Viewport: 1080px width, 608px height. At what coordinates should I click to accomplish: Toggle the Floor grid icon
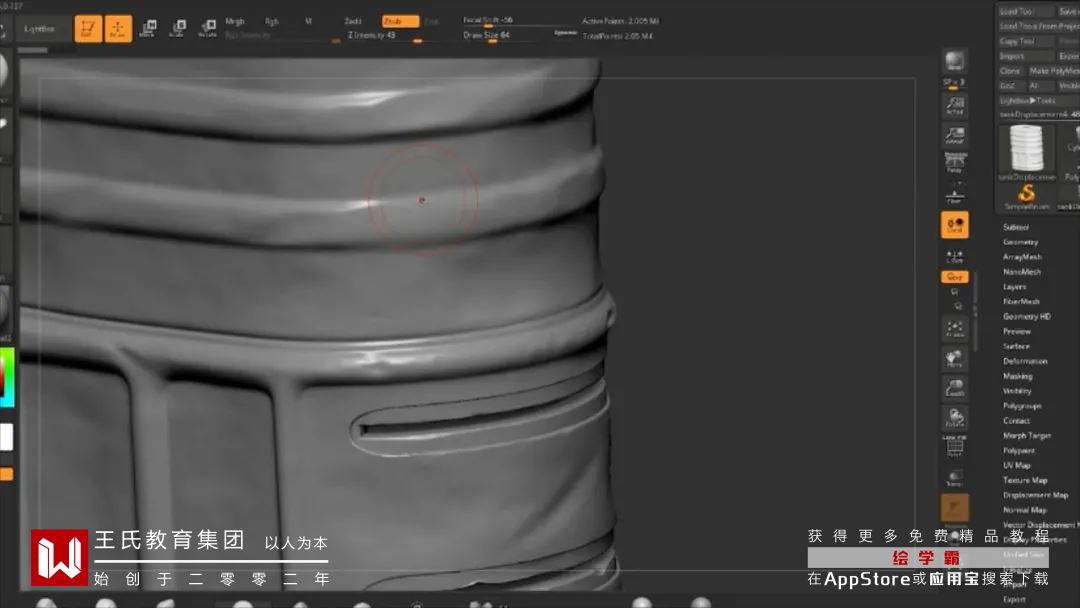tap(955, 194)
